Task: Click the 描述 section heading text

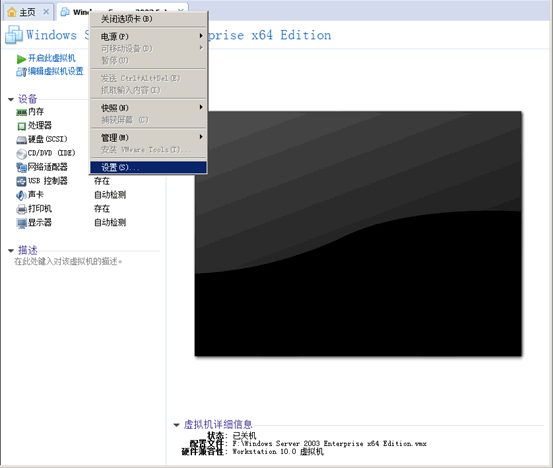Action: [x=28, y=250]
